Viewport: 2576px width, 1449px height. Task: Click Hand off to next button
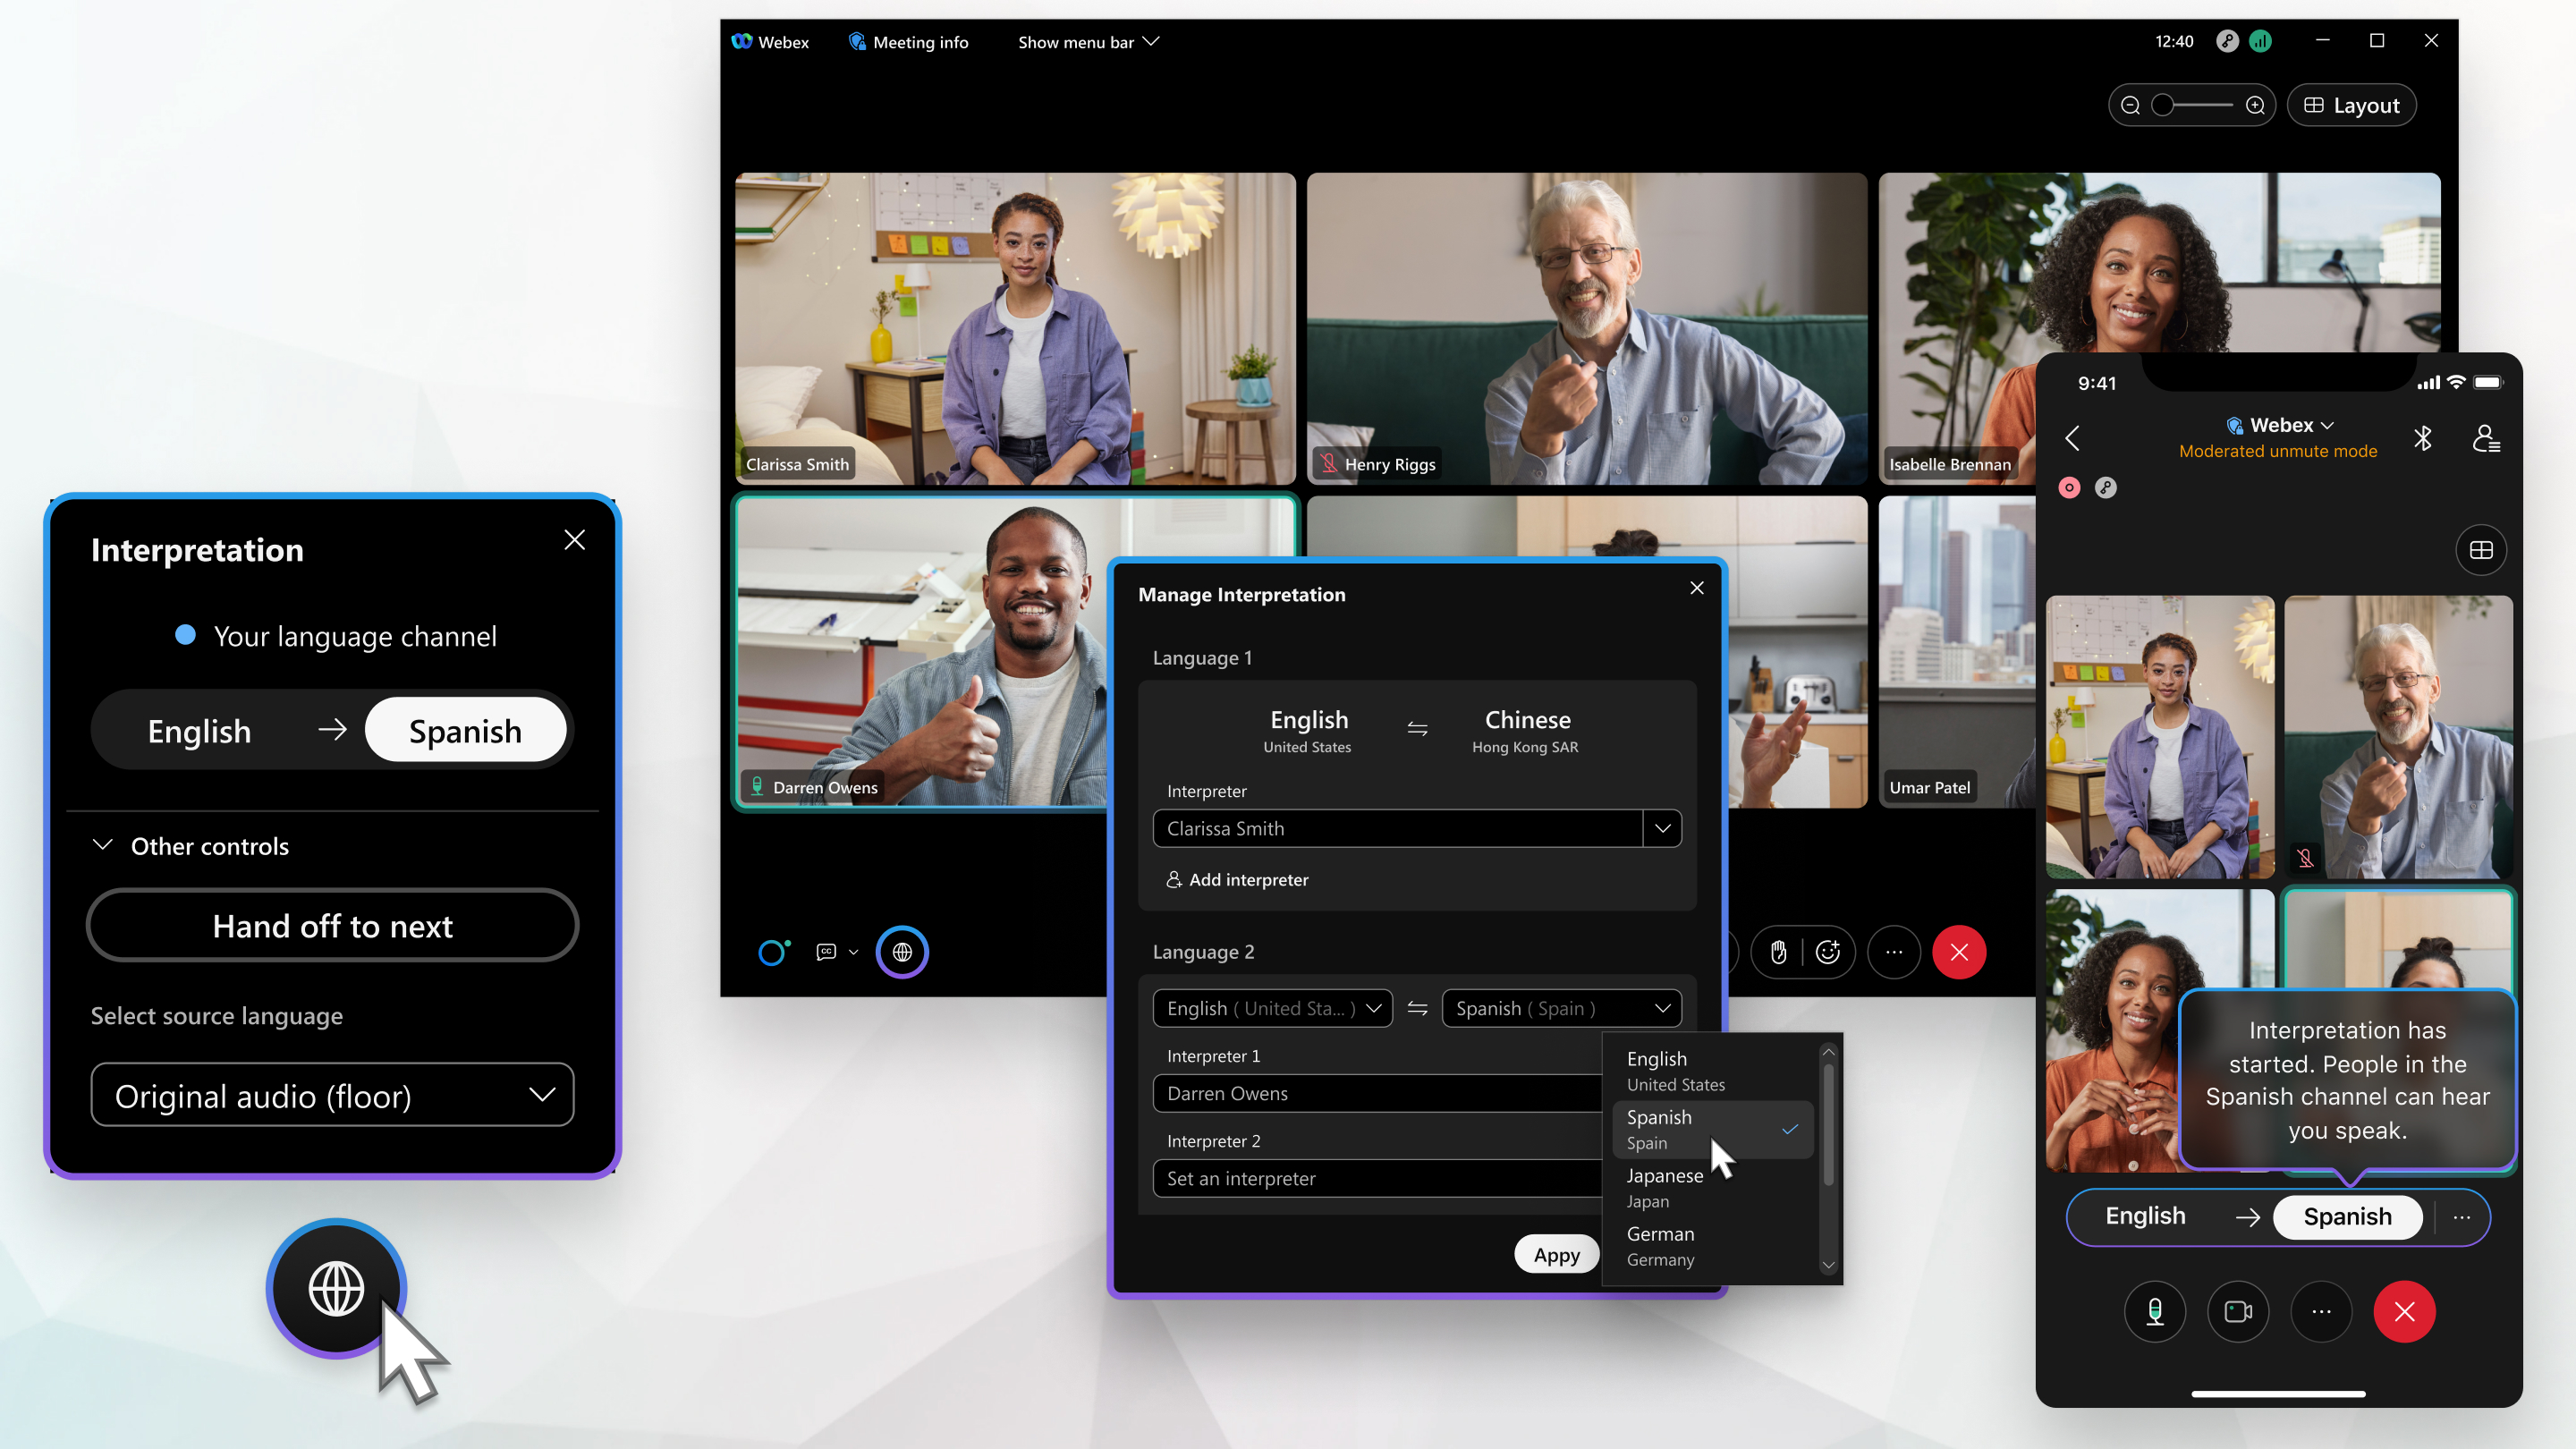click(333, 926)
